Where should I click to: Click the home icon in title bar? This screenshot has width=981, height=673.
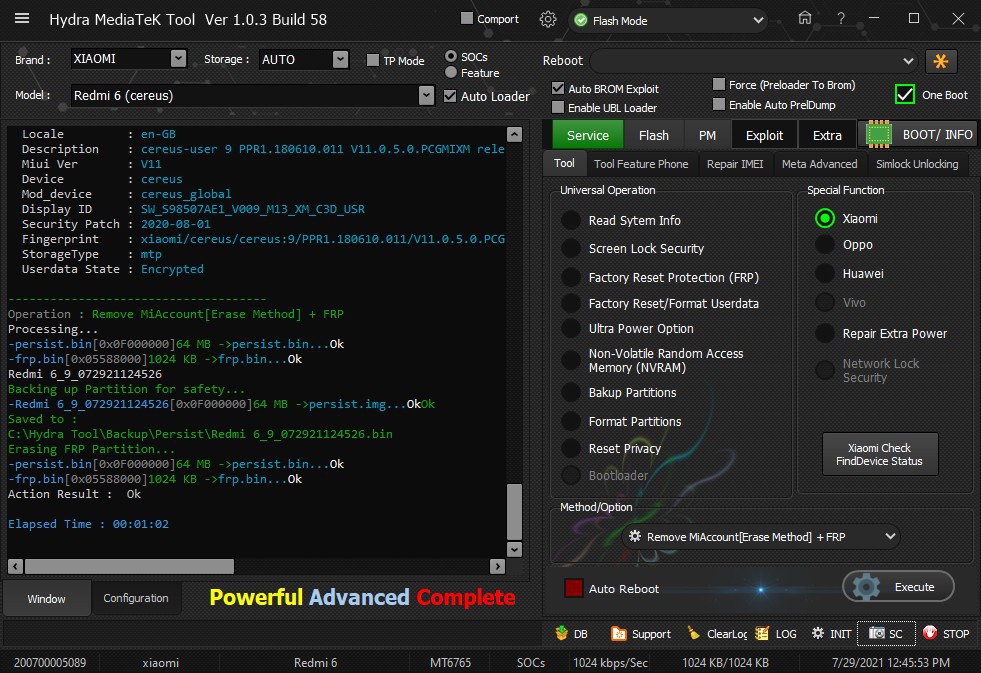(x=805, y=19)
